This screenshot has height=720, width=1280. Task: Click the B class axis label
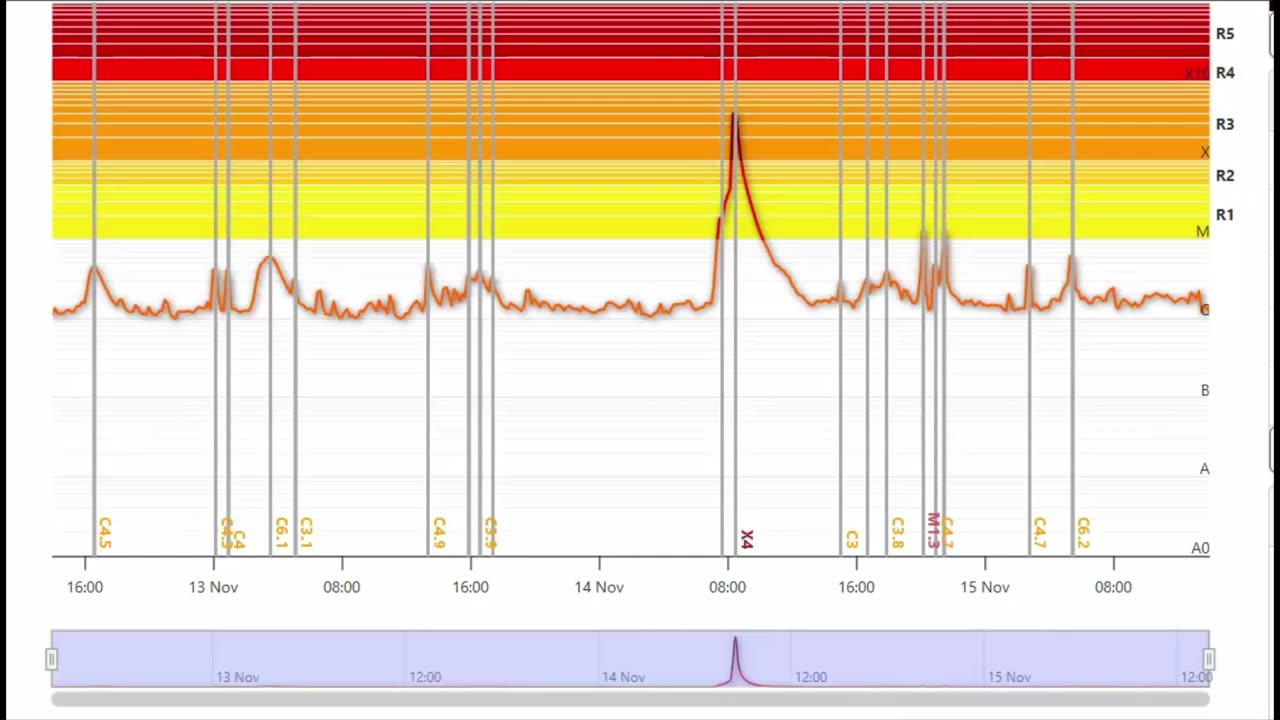(1204, 390)
